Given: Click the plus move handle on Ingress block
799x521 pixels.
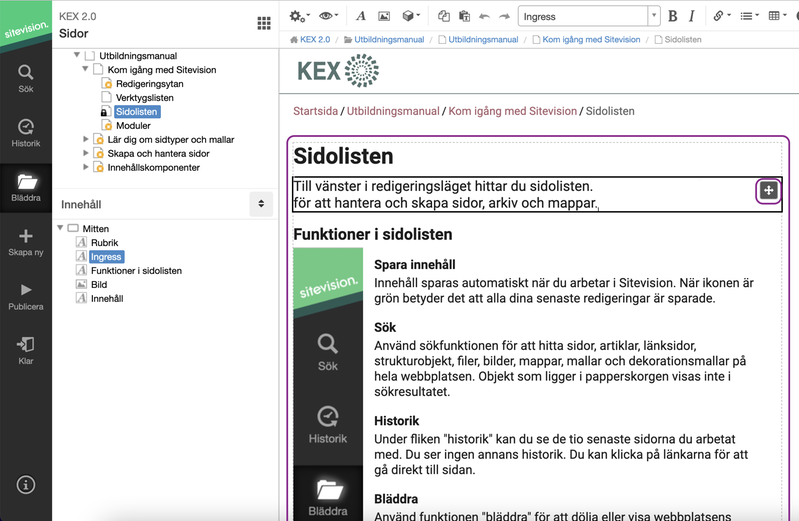Looking at the screenshot, I should click(768, 191).
